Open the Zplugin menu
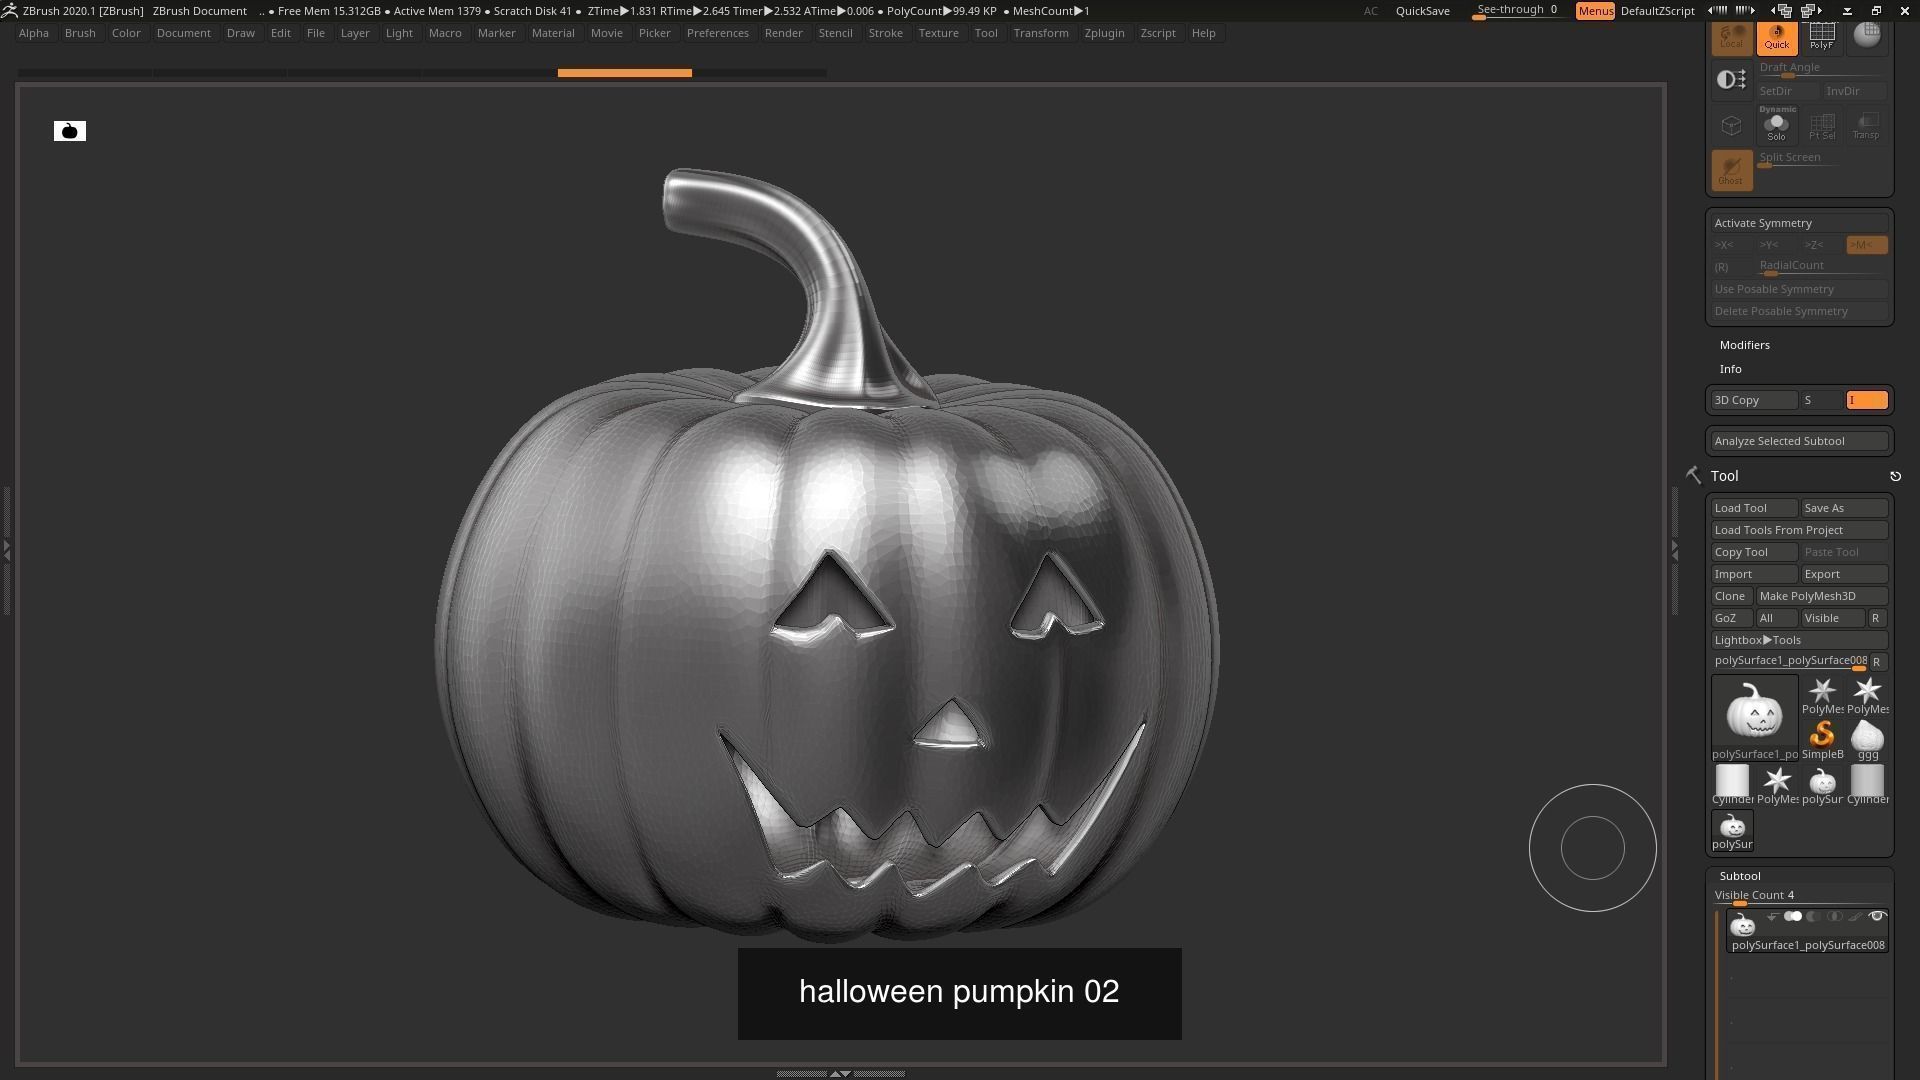Screen dimensions: 1920x1080 1104,33
